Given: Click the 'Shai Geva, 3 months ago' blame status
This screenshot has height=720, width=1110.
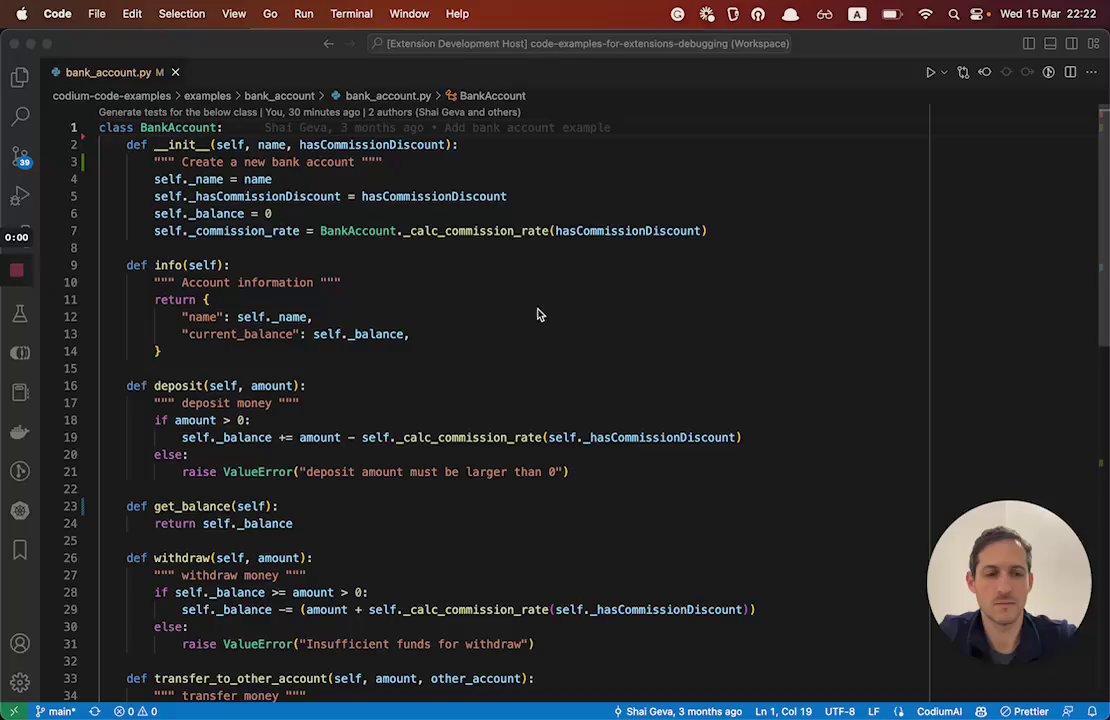Looking at the screenshot, I should [x=677, y=712].
